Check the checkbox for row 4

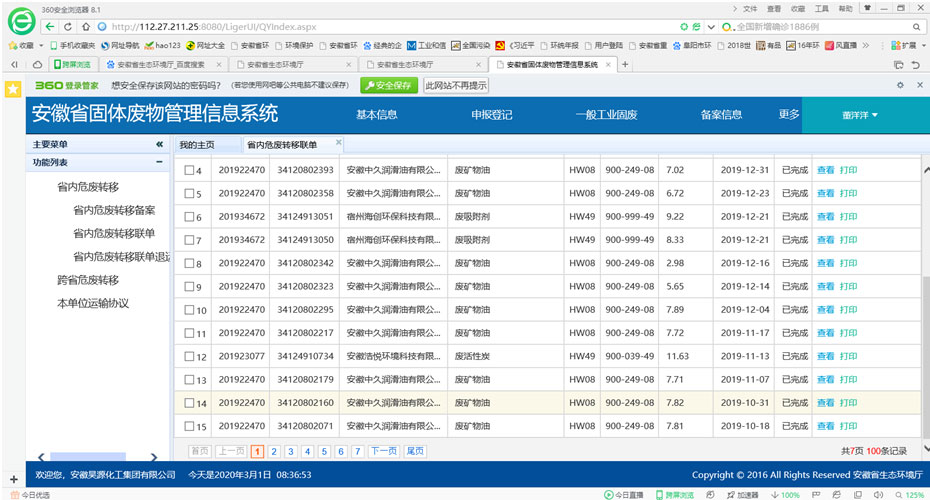(189, 170)
